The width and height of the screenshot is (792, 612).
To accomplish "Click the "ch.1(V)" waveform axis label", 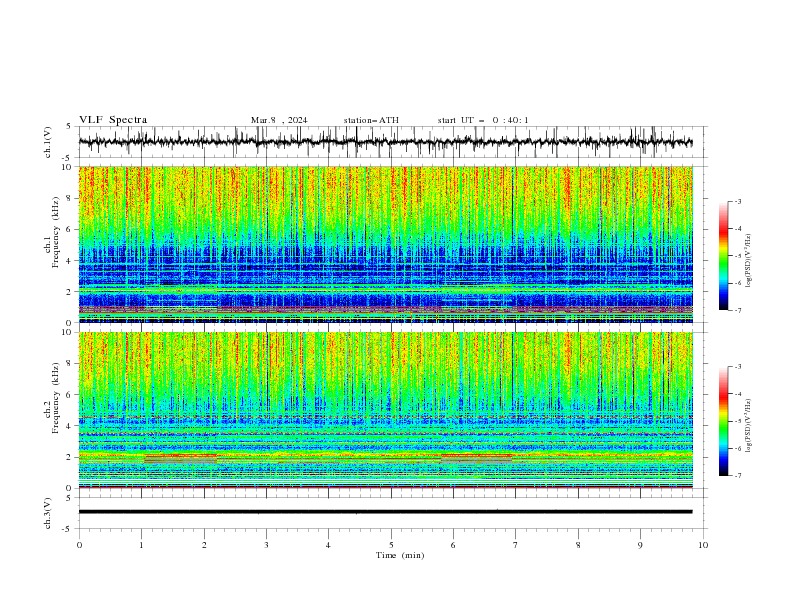I will click(48, 142).
